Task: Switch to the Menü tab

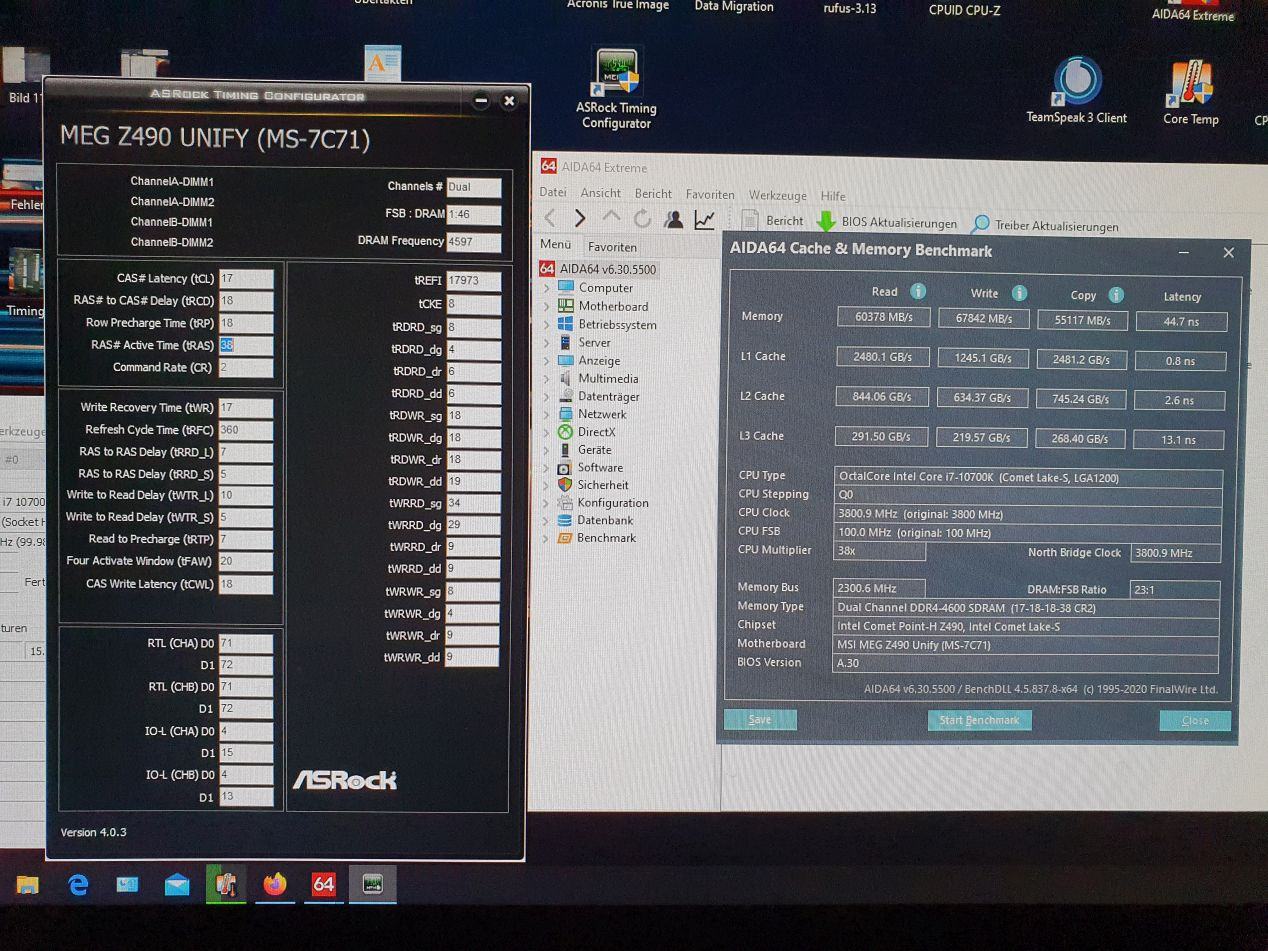Action: coord(555,245)
